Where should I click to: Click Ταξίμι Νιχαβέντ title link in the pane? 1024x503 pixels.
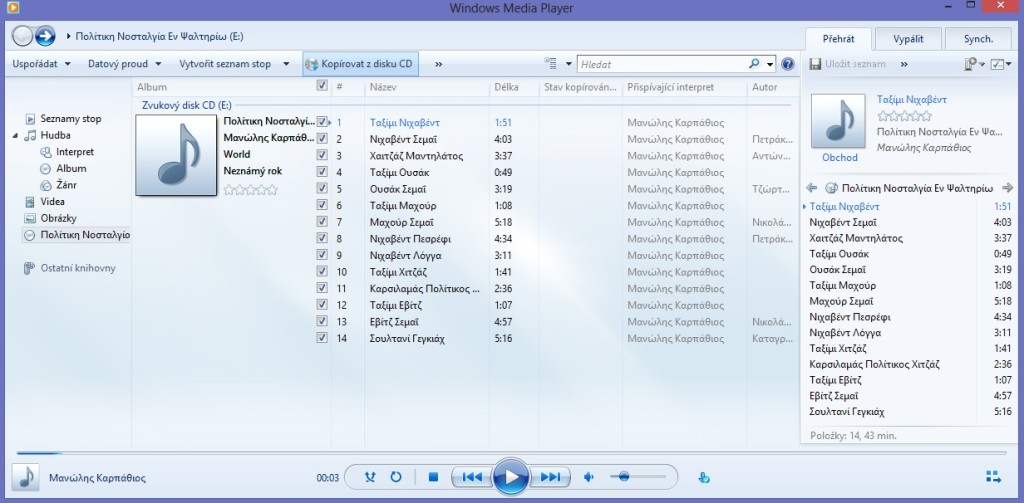click(912, 99)
